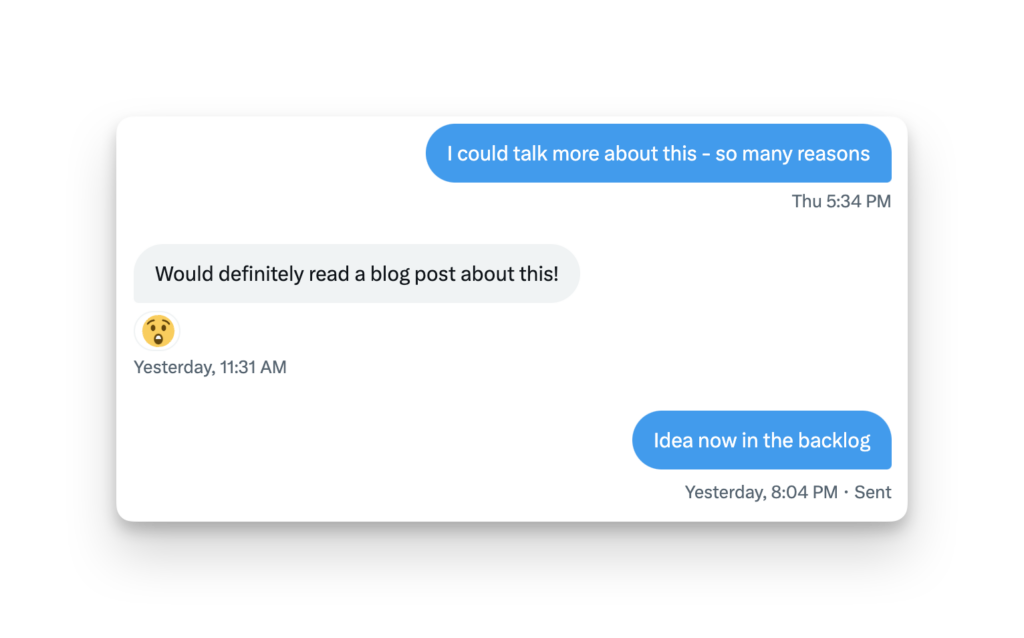Click the 'Sent' delivery status label
The image size is (1024, 638).
point(872,492)
